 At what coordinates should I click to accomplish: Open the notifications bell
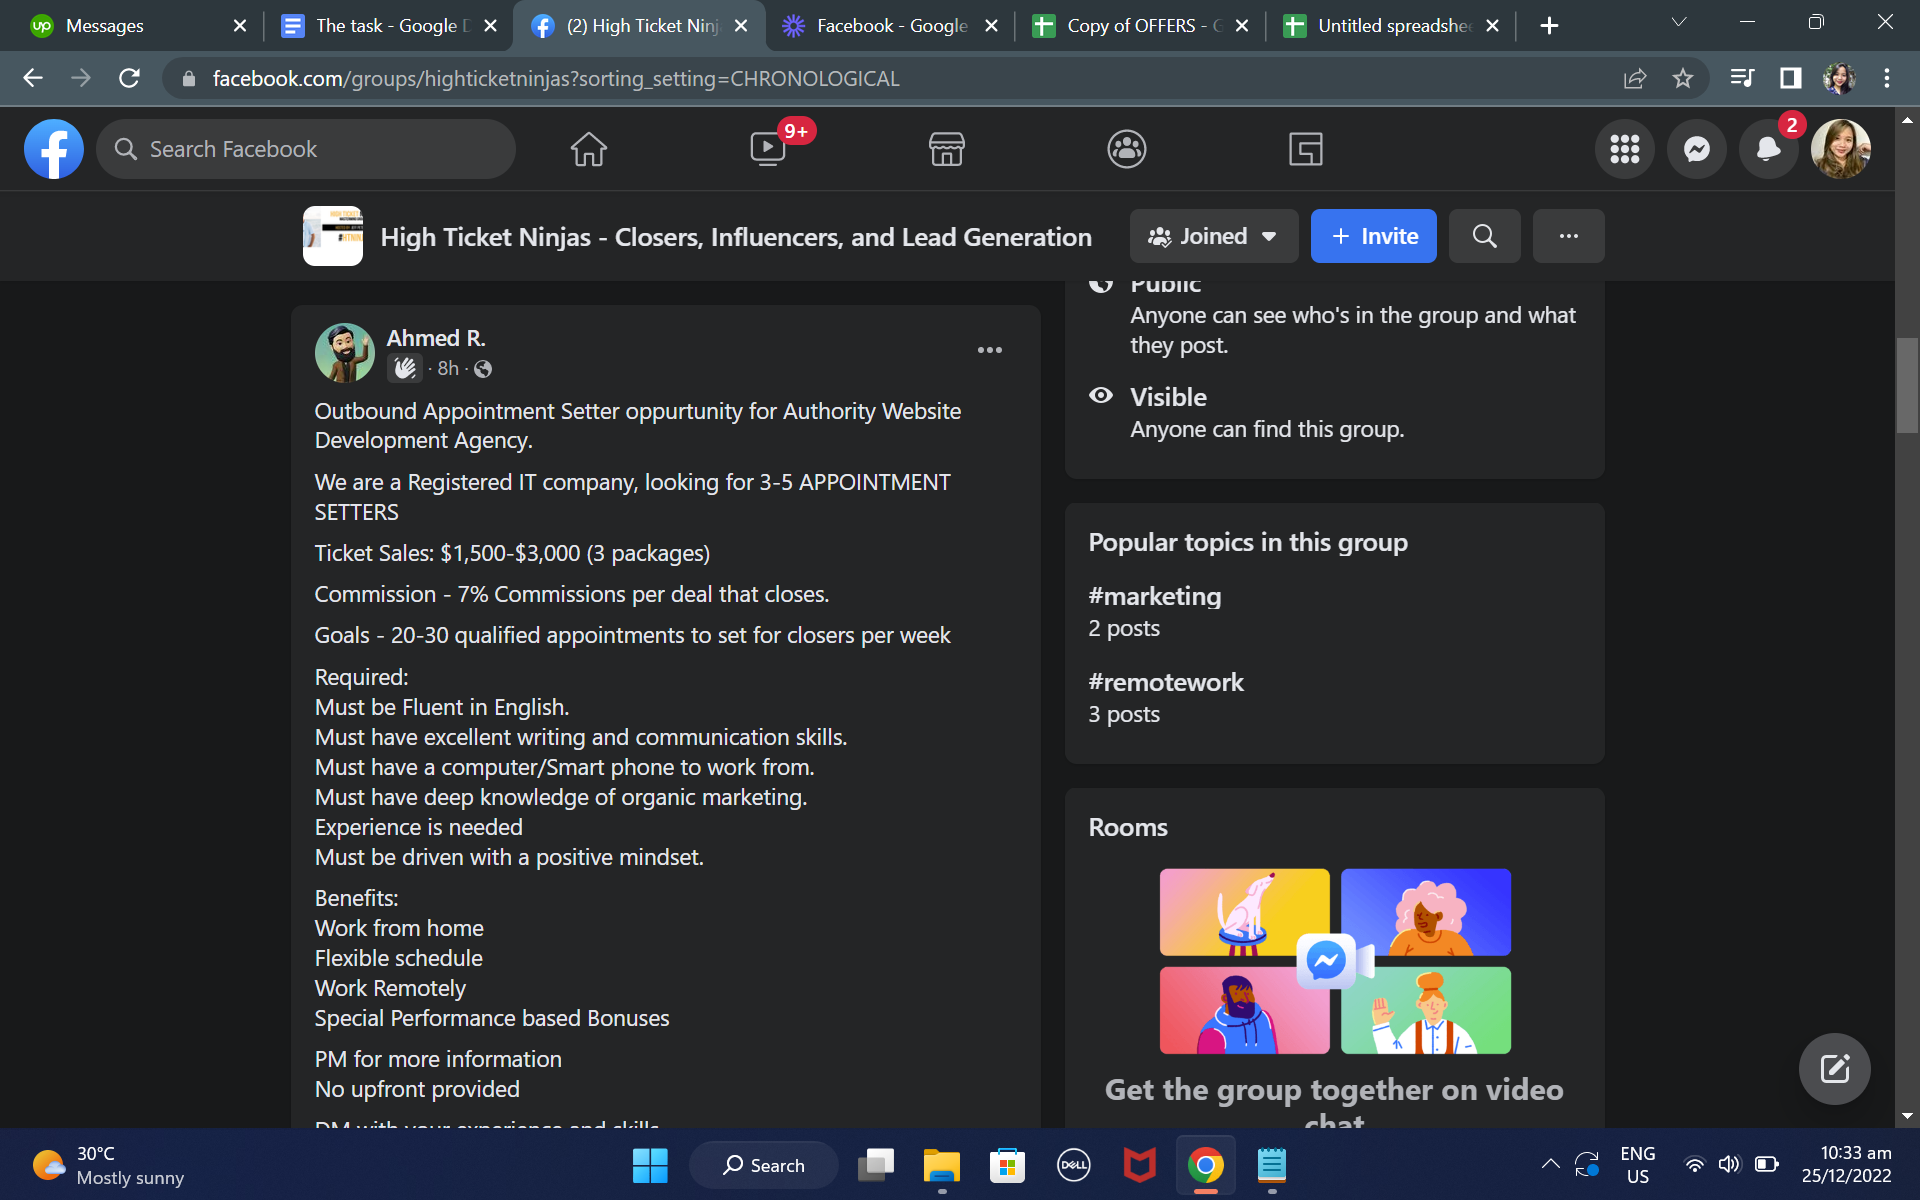coord(1768,149)
